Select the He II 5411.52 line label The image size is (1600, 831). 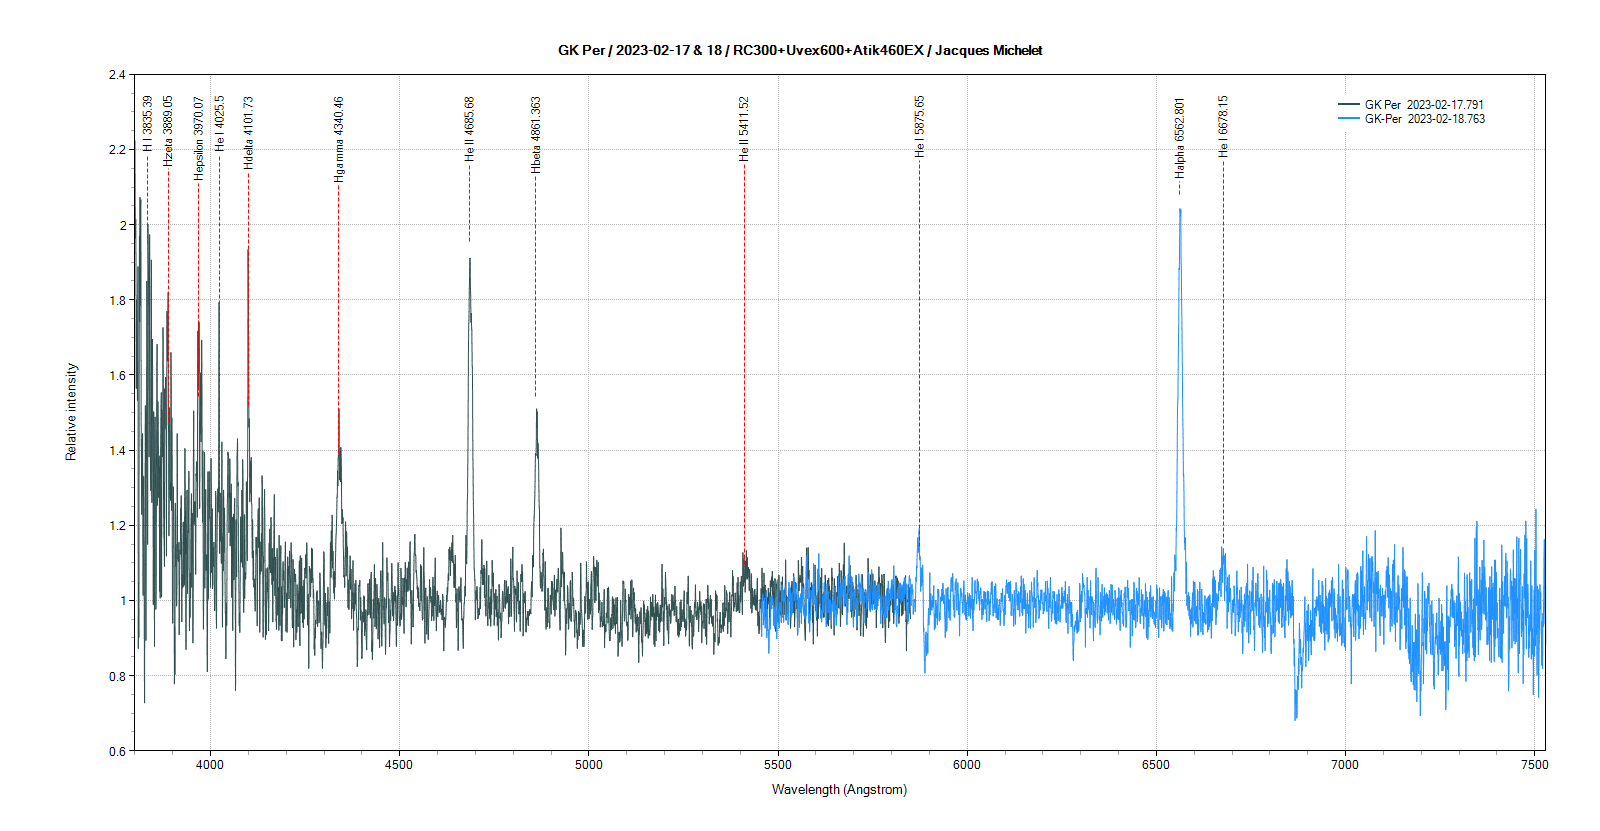[x=744, y=129]
